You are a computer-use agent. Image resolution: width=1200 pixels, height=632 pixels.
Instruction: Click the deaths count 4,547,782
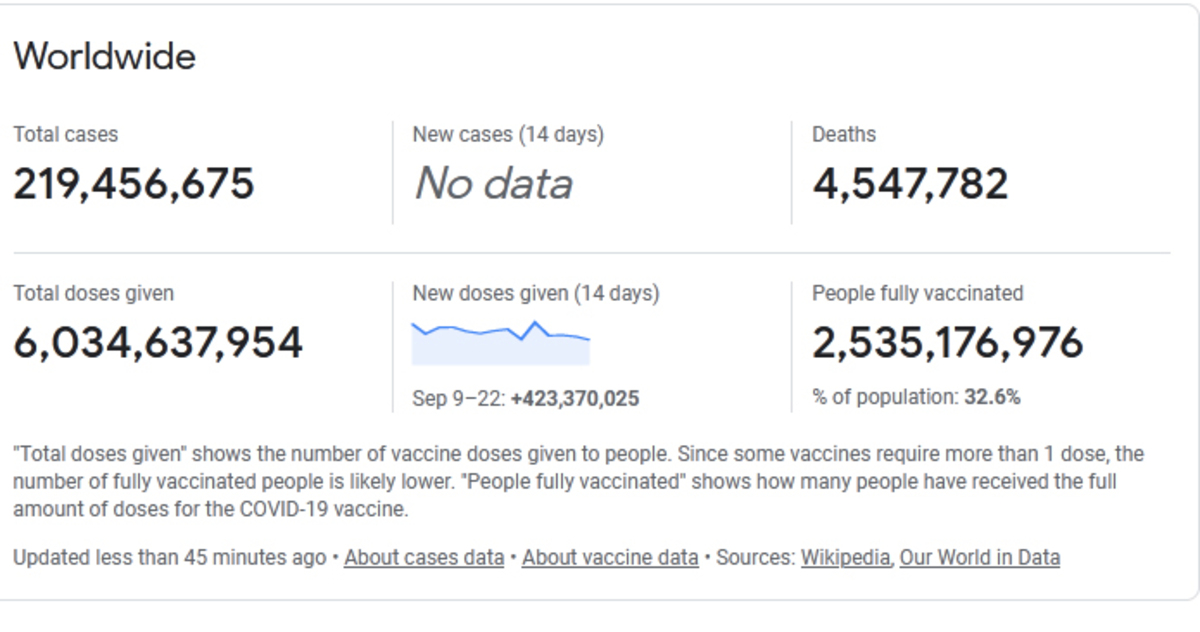pos(910,184)
